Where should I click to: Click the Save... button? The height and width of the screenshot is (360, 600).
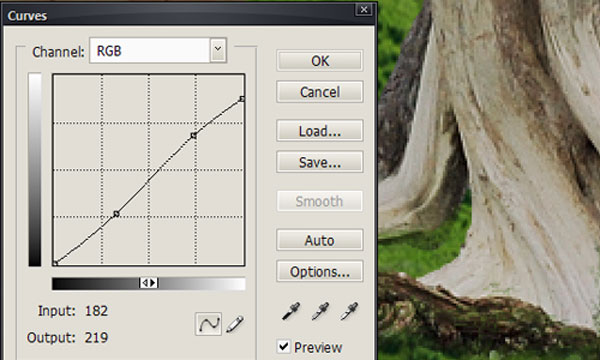[x=320, y=162]
